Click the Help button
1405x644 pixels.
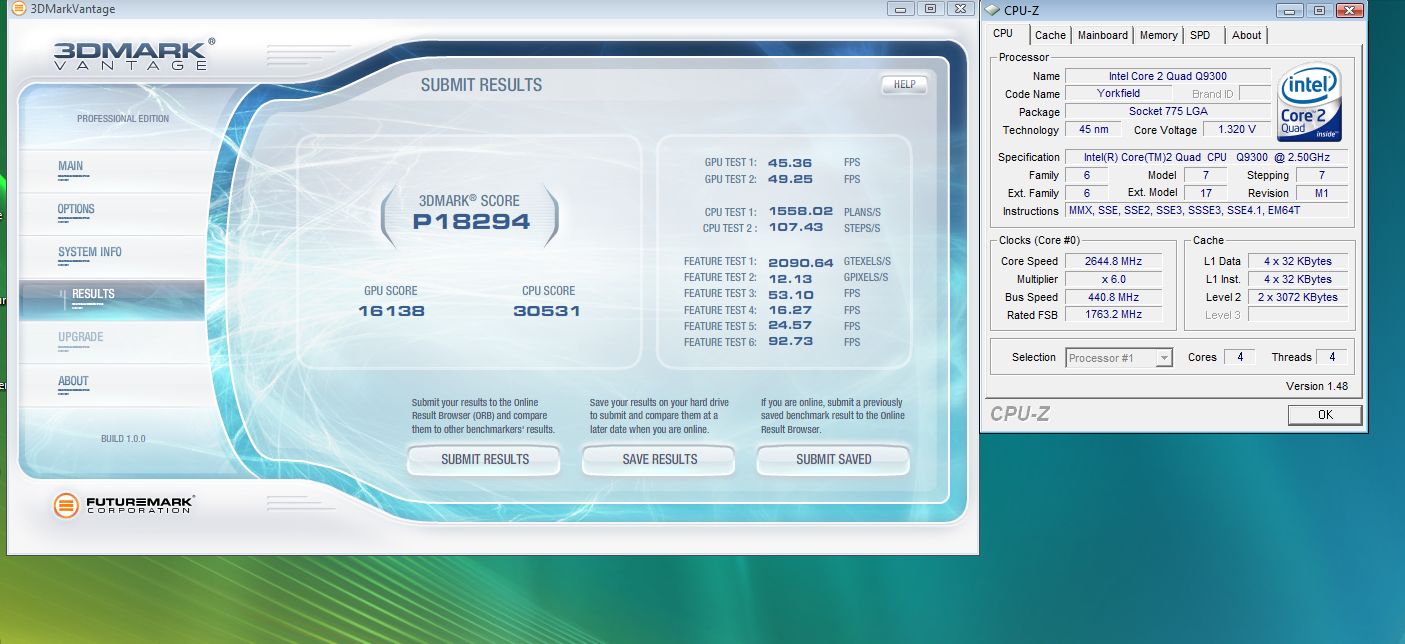coord(904,85)
